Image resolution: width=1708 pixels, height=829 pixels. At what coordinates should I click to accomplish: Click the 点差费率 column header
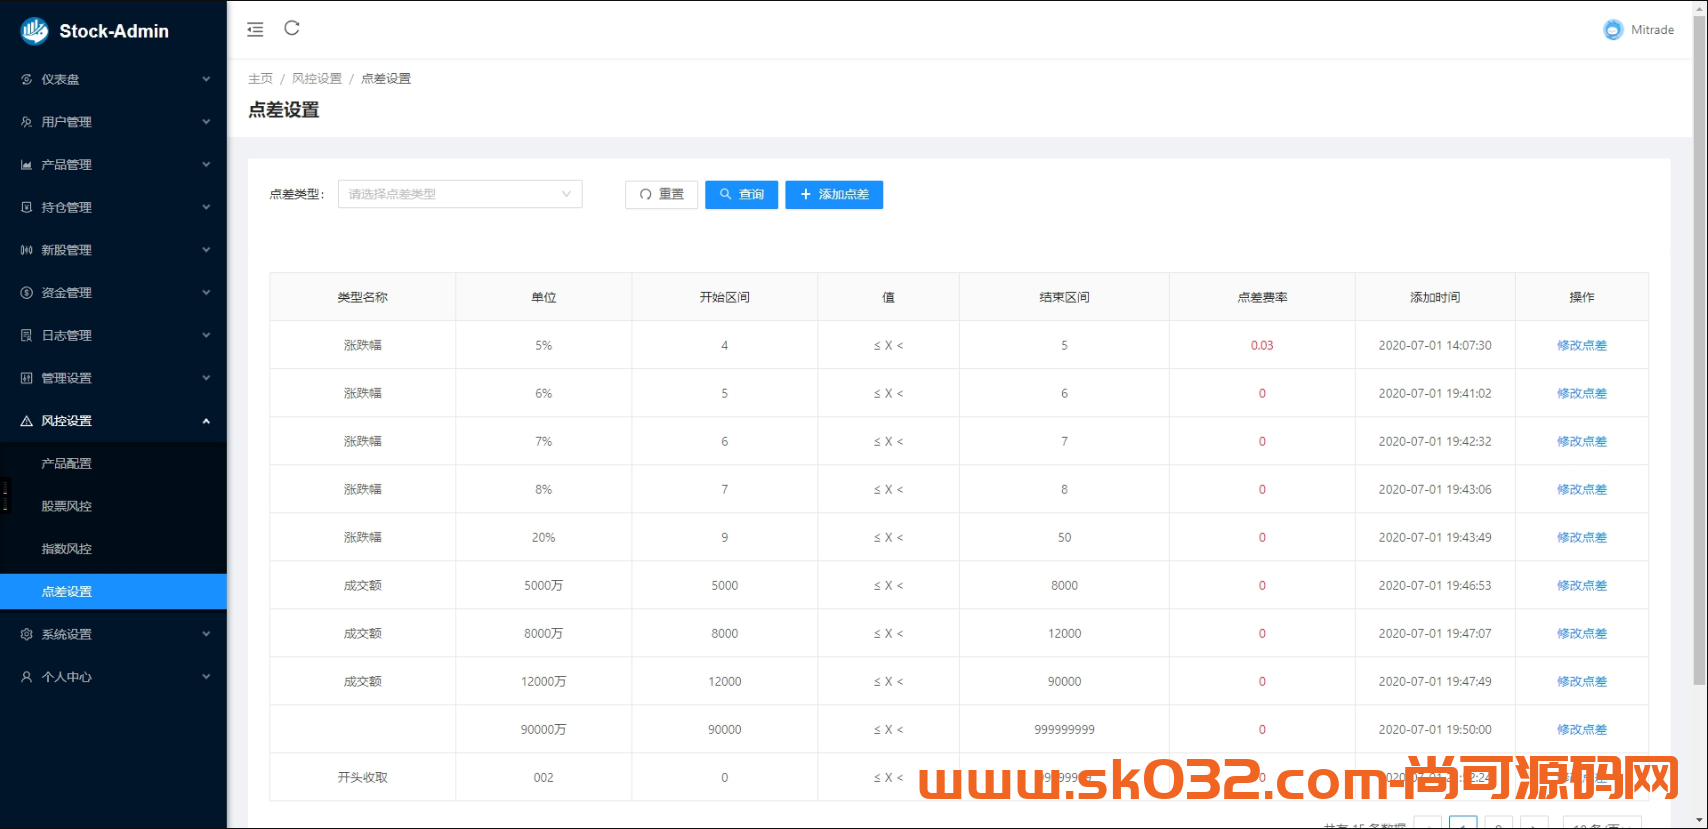tap(1262, 297)
